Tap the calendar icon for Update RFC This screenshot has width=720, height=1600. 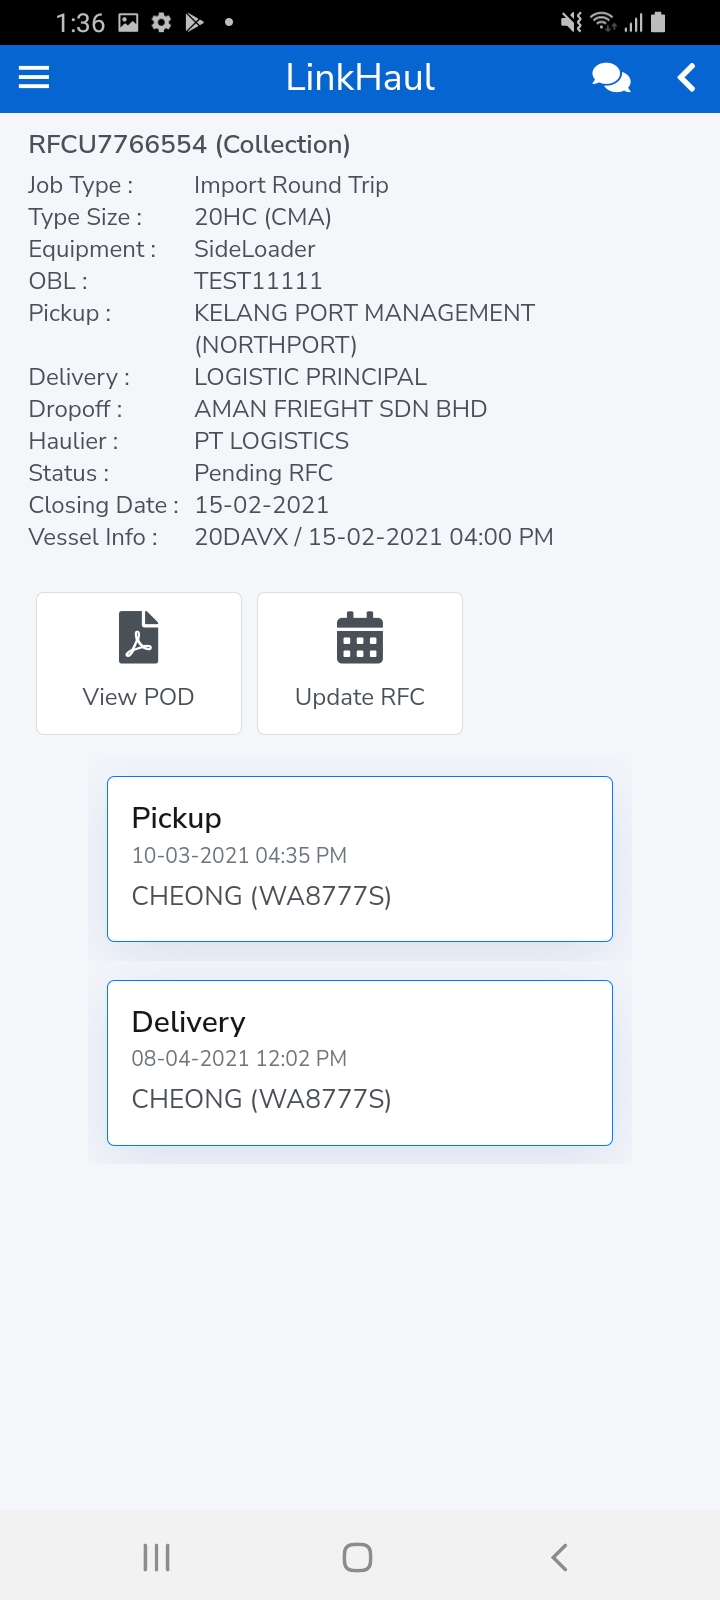coord(360,637)
